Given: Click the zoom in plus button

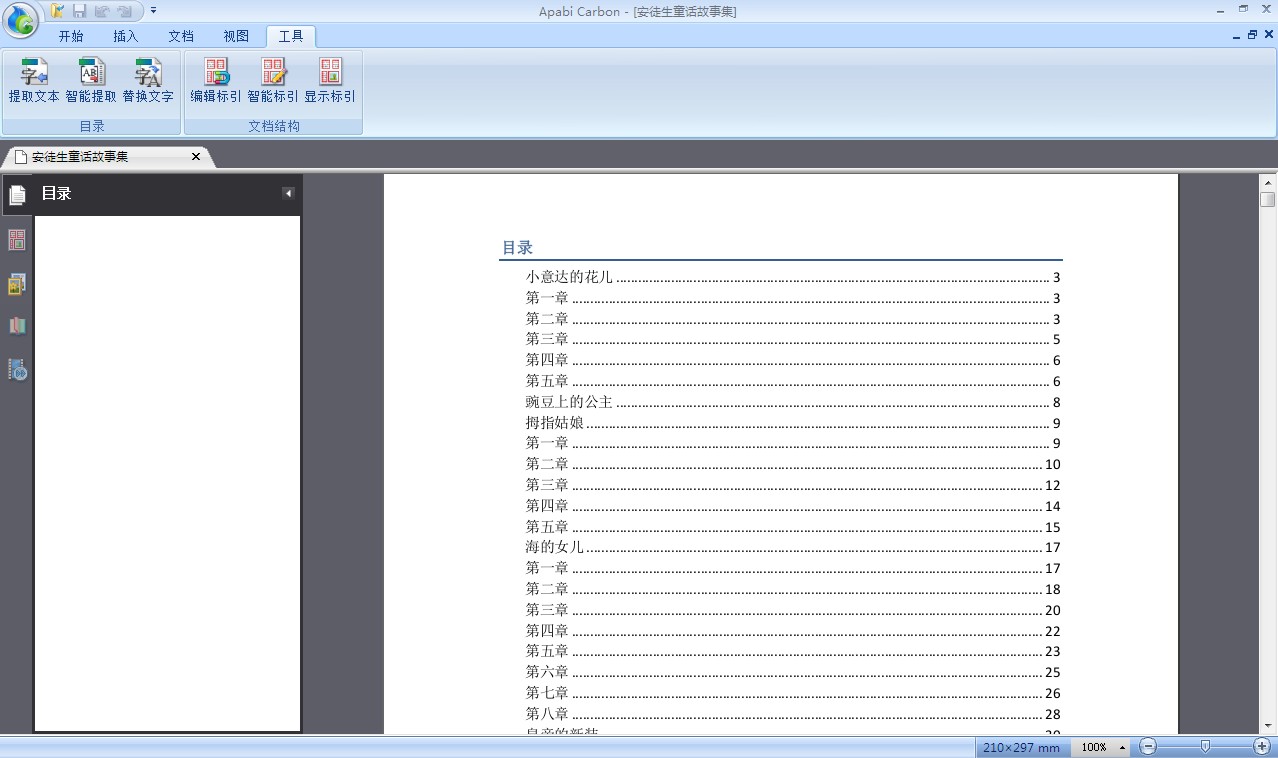Looking at the screenshot, I should (x=1262, y=747).
